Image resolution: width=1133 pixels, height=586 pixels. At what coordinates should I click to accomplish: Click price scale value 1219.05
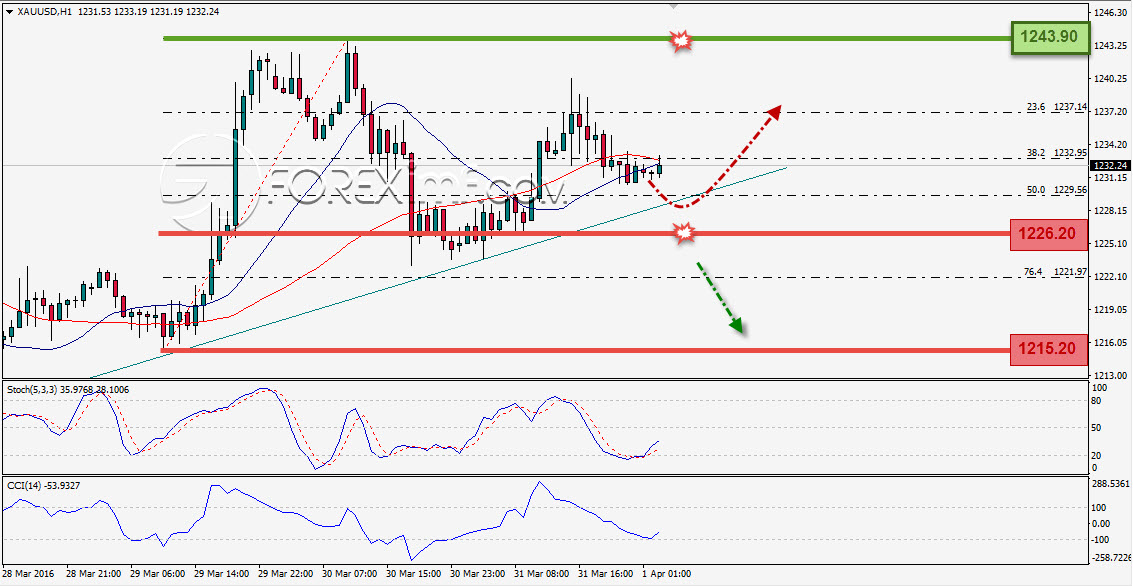click(1110, 309)
